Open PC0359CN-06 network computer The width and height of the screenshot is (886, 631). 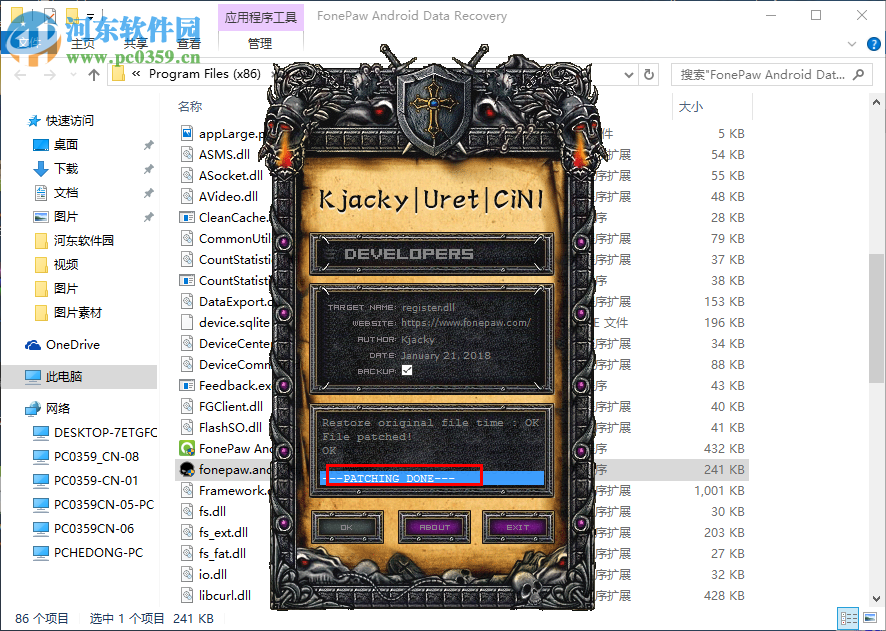click(x=94, y=529)
